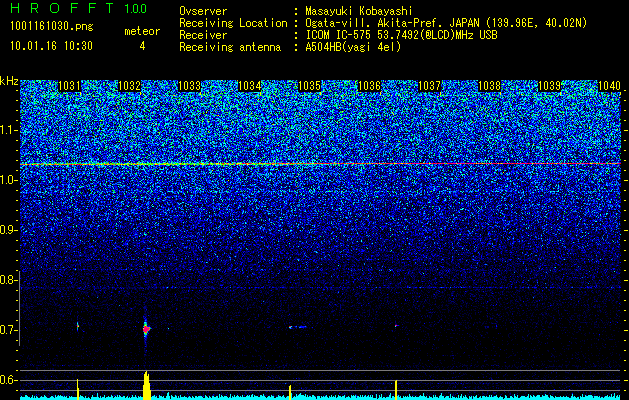
Task: Click the 'Receiving antenna' label
Action: click(230, 47)
